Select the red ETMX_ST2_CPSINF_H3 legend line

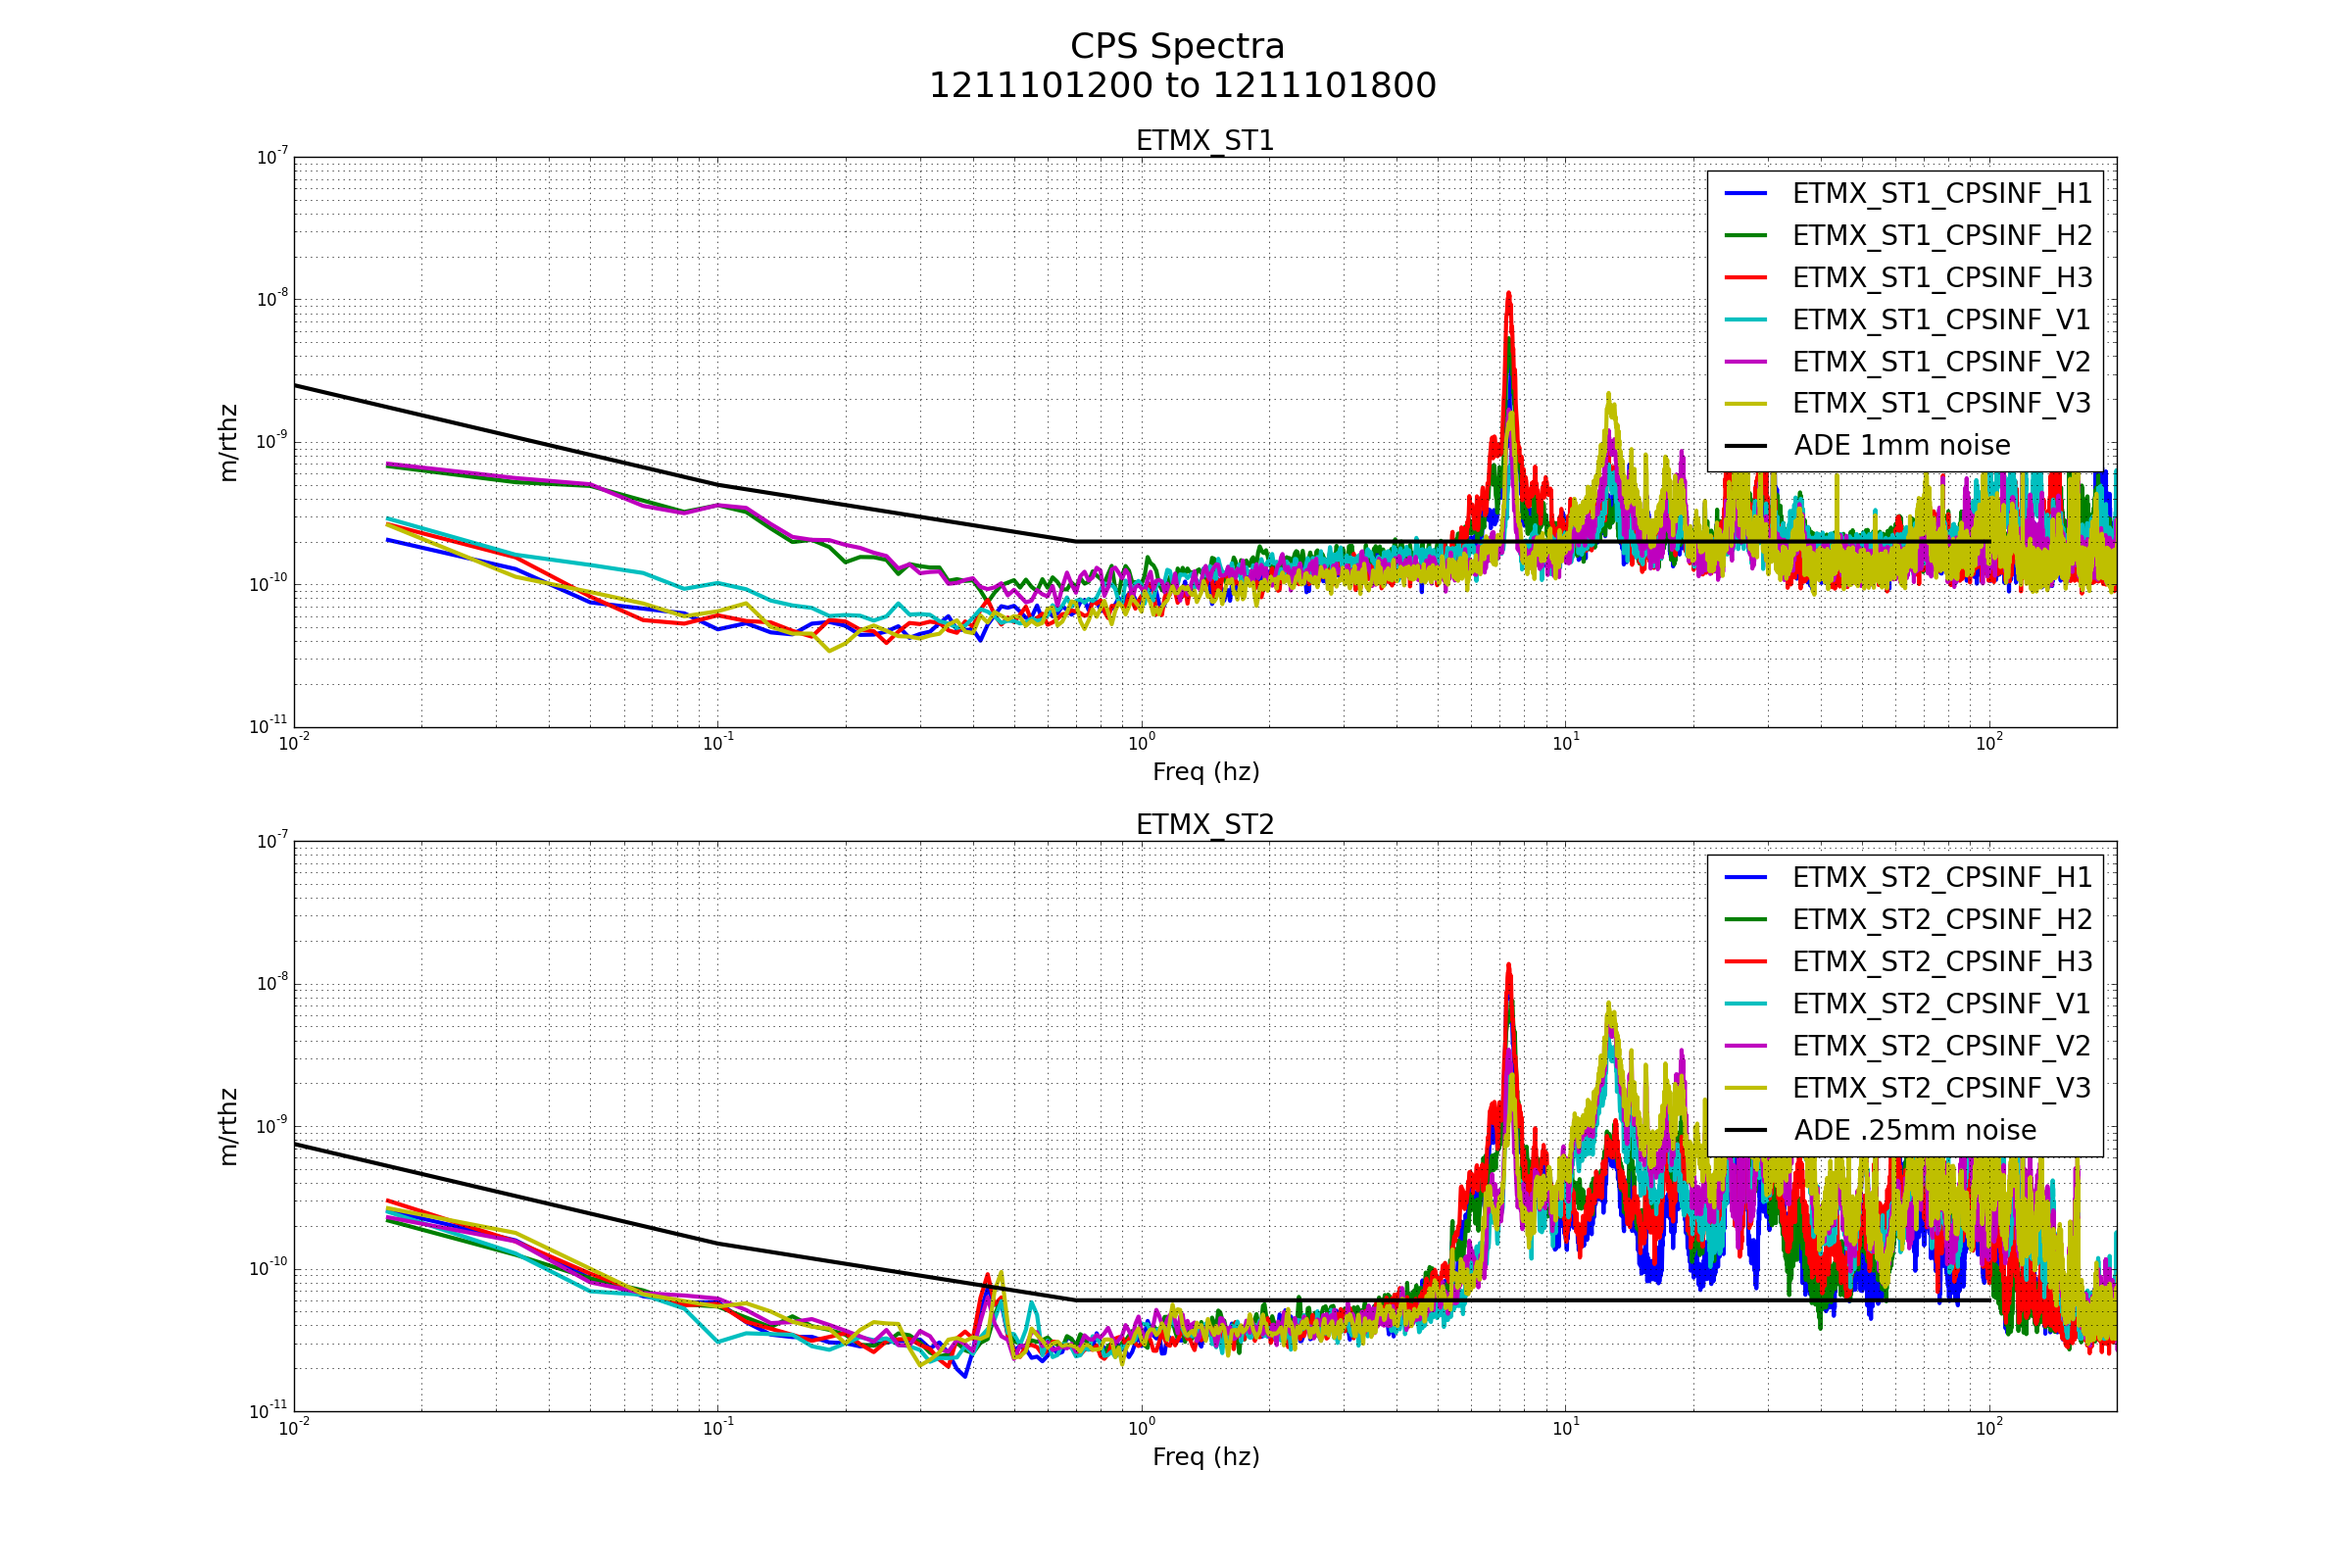(x=1746, y=962)
